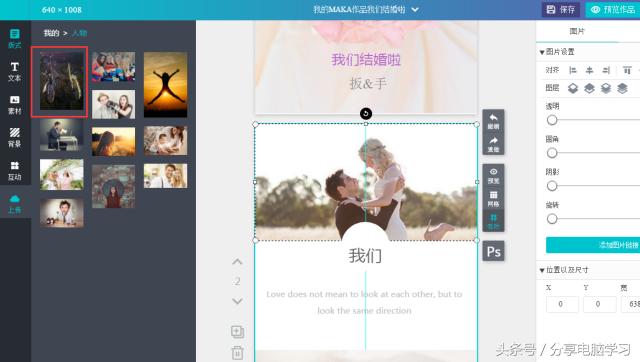640x362 pixels.
Task: Click the 我们结婚啦 title text on canvas
Action: pos(366,60)
